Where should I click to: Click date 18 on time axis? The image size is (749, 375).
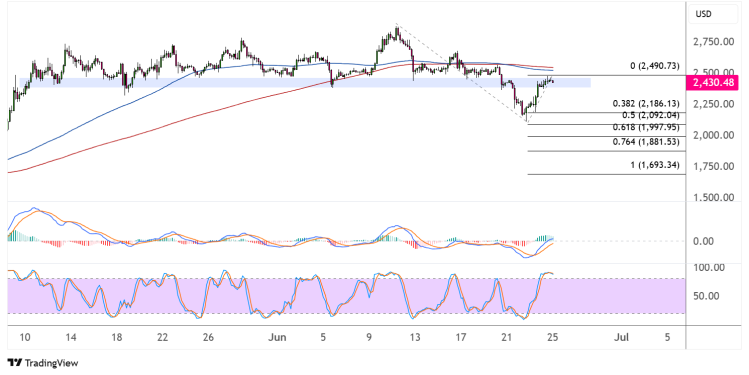click(117, 337)
